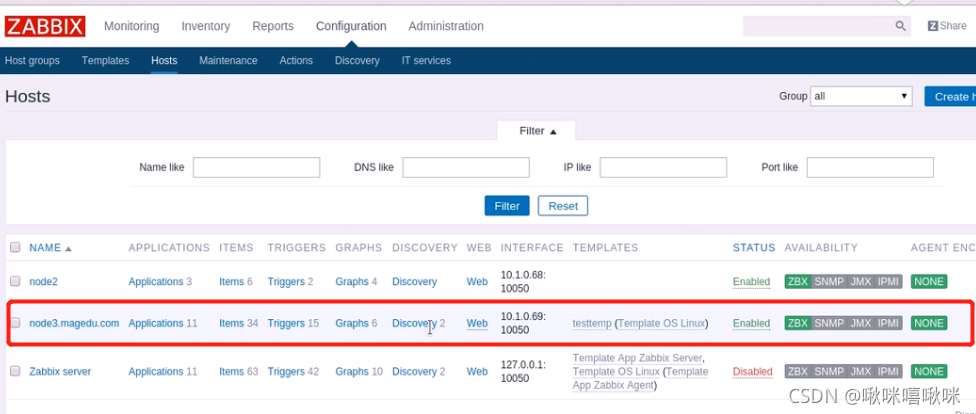Viewport: 976px width, 414px height.
Task: Check the node2 host checkbox
Action: (x=15, y=281)
